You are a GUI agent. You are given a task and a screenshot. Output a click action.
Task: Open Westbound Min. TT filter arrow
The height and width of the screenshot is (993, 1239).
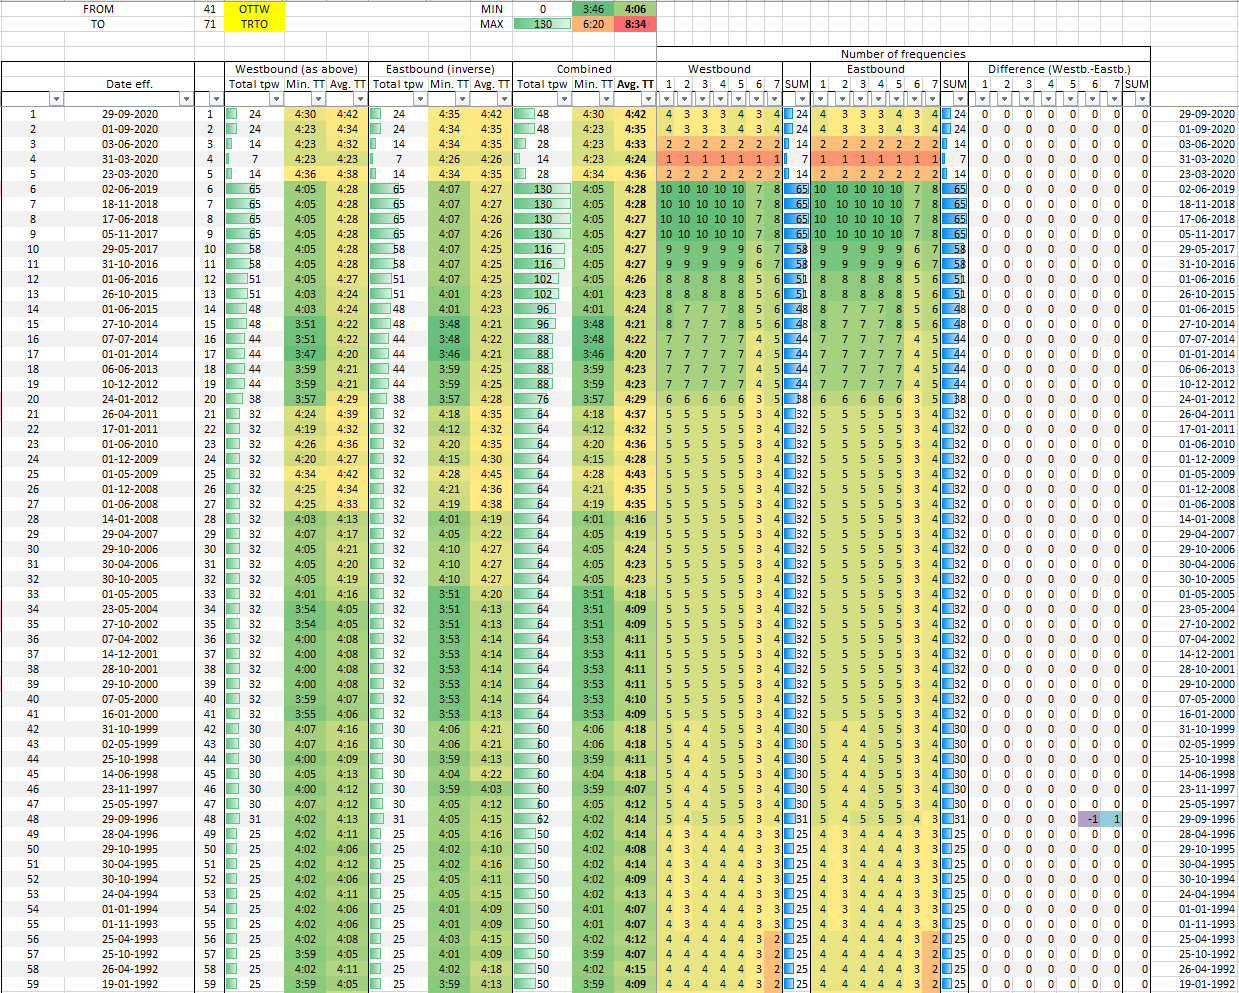click(320, 99)
